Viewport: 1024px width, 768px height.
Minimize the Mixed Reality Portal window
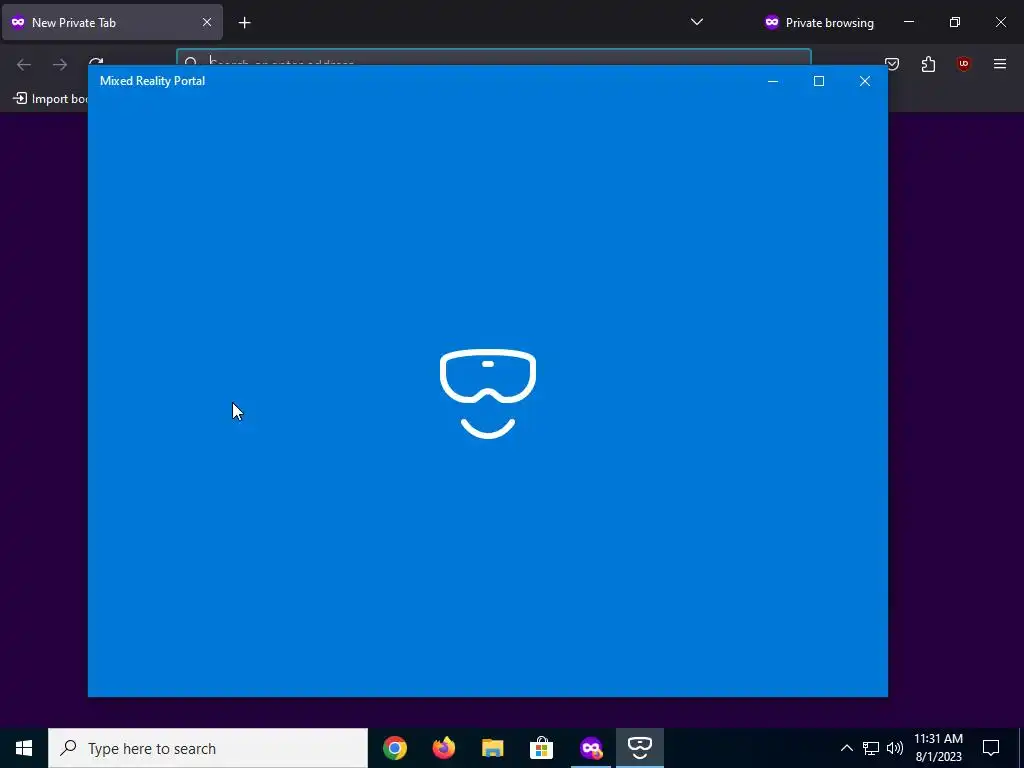click(x=773, y=81)
